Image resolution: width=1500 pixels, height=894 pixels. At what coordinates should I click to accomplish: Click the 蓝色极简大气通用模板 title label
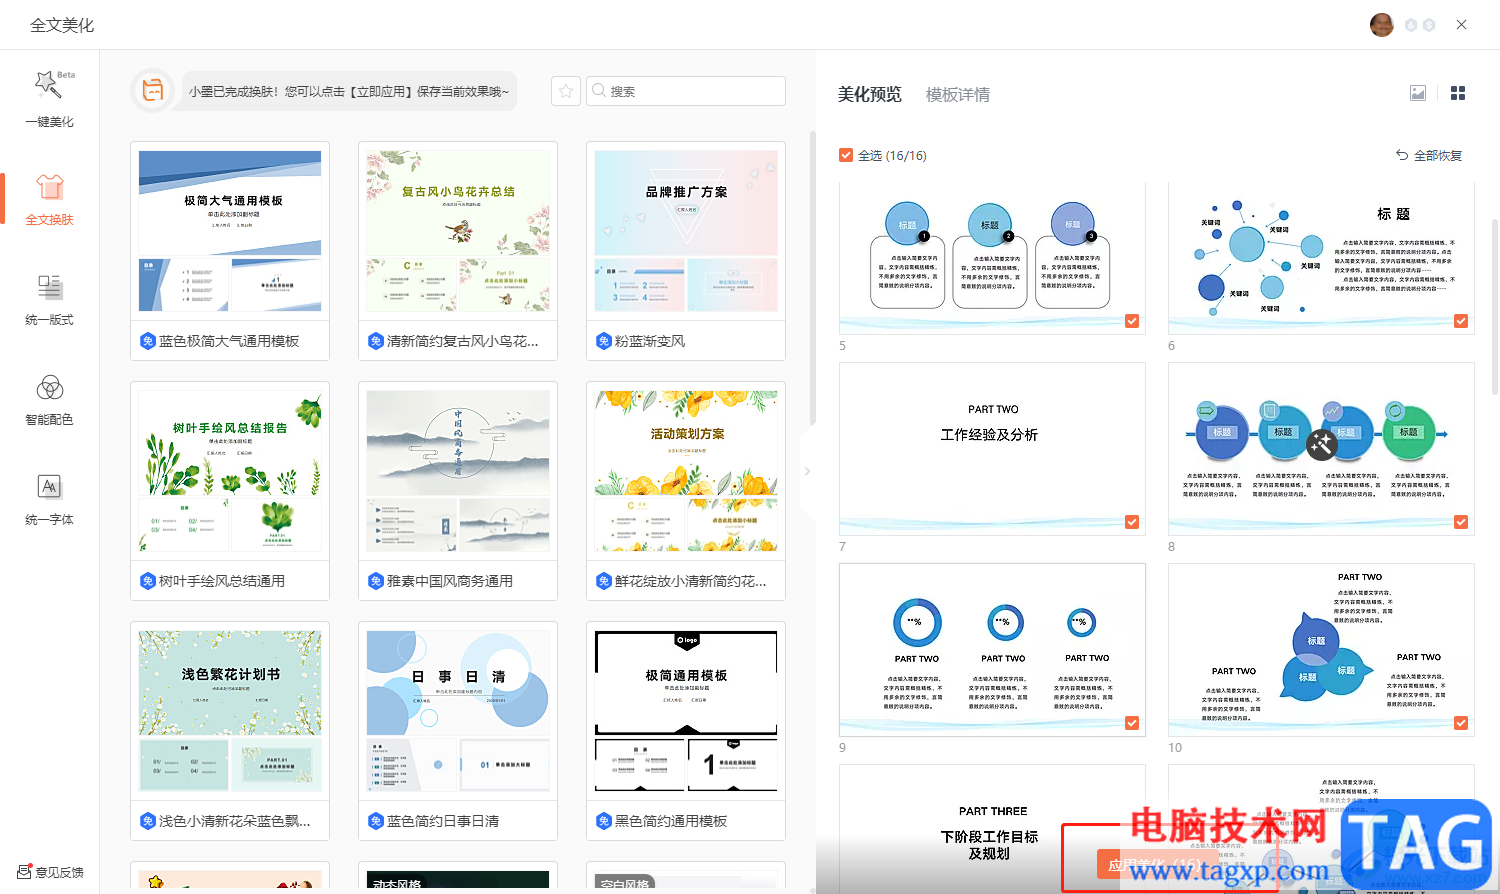[229, 341]
